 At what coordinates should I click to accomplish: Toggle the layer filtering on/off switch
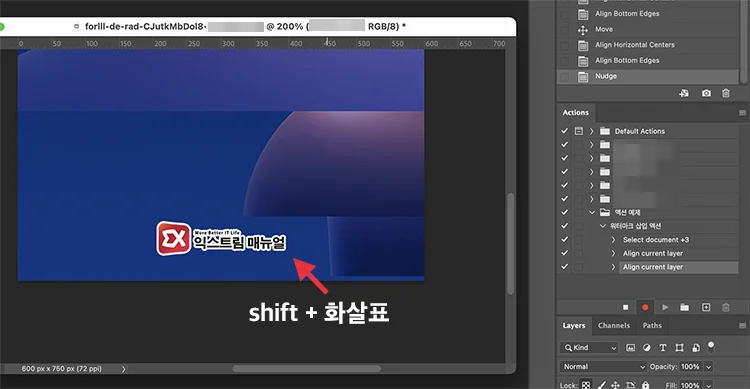[x=711, y=347]
